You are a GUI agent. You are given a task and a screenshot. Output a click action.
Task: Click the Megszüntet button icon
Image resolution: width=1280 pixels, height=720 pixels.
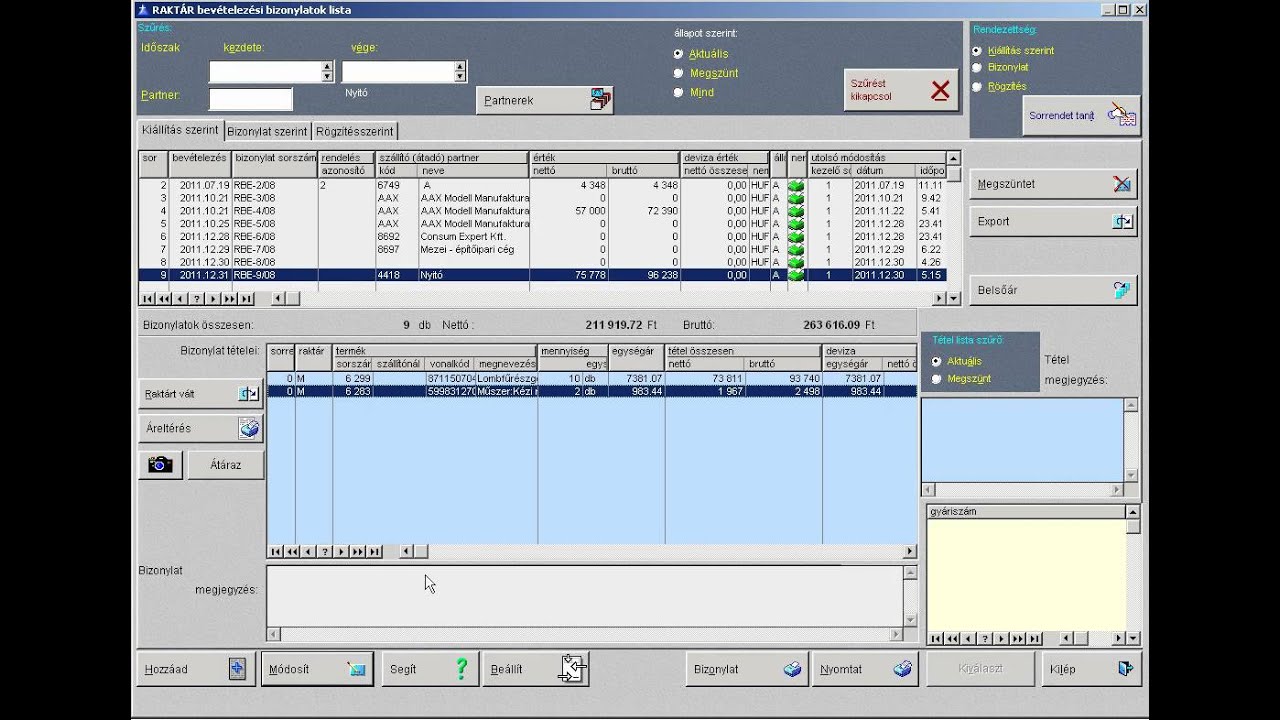(x=1122, y=184)
